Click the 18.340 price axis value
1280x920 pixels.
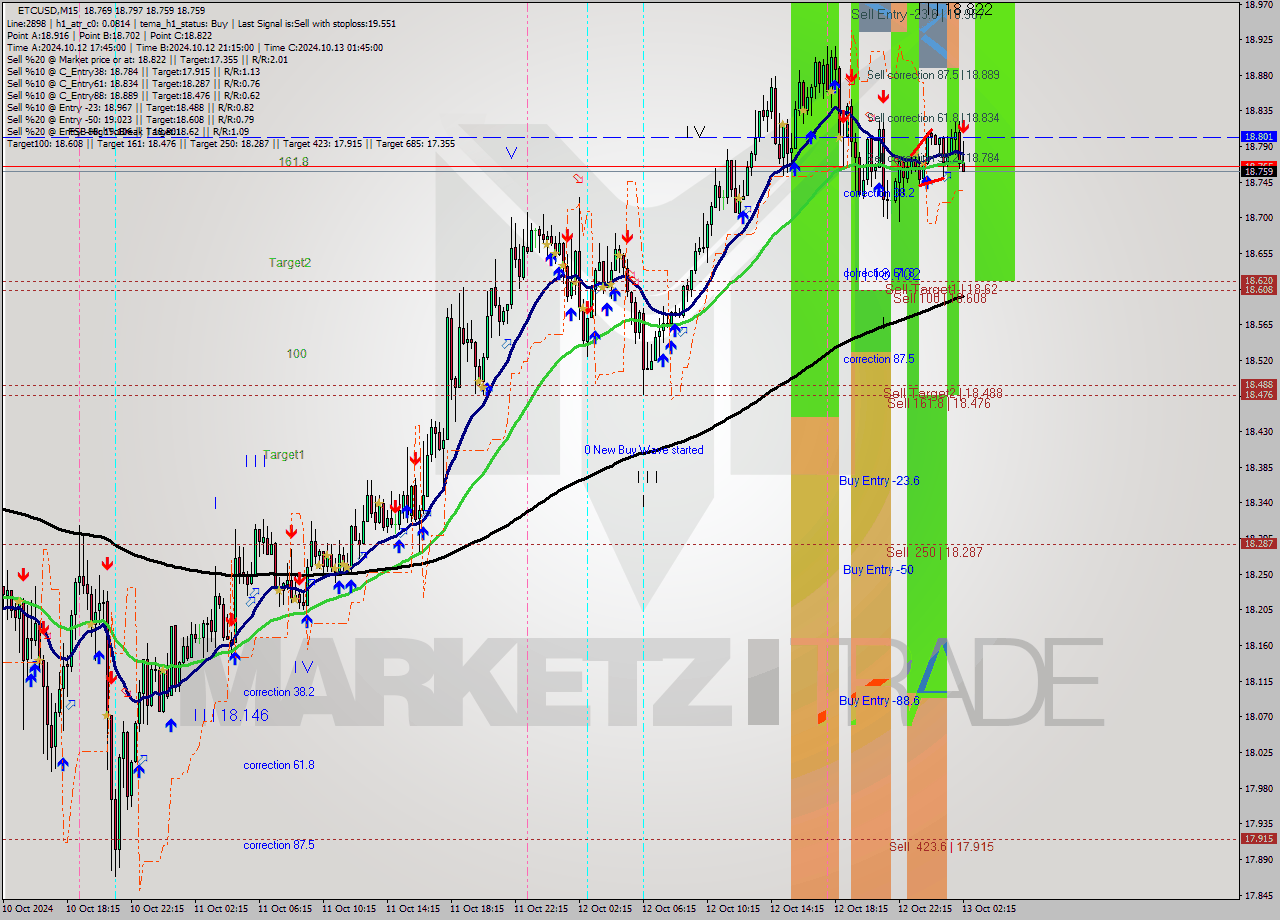(x=1258, y=502)
